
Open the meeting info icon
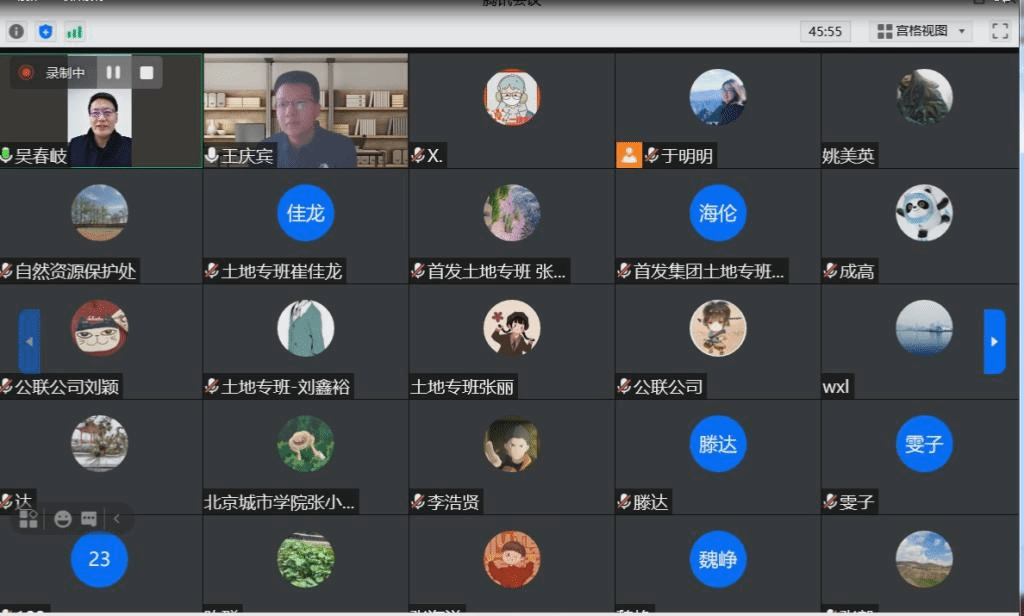16,31
